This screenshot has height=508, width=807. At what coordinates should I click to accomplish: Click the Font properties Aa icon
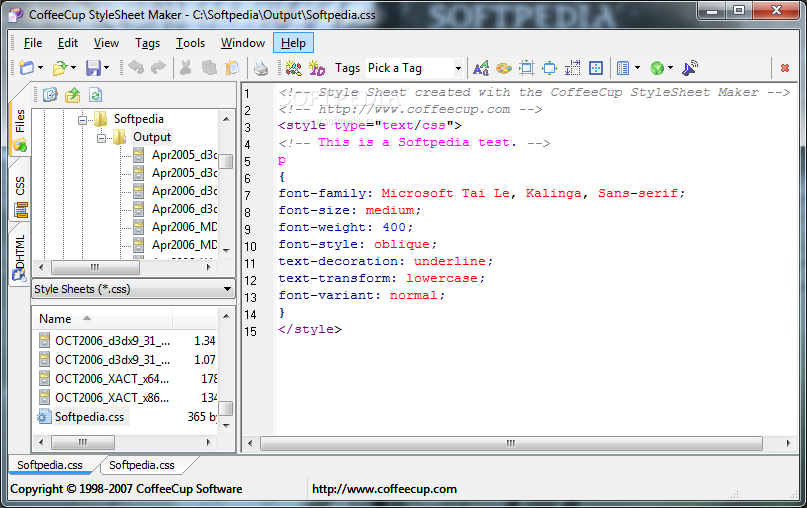(x=481, y=68)
